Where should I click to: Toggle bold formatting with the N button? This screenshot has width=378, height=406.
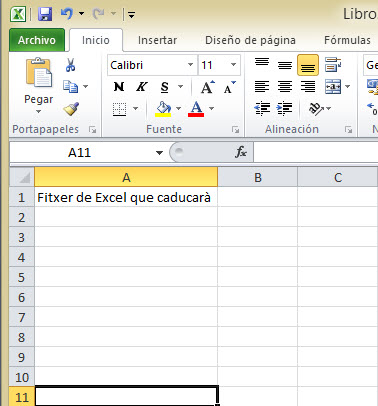119,87
